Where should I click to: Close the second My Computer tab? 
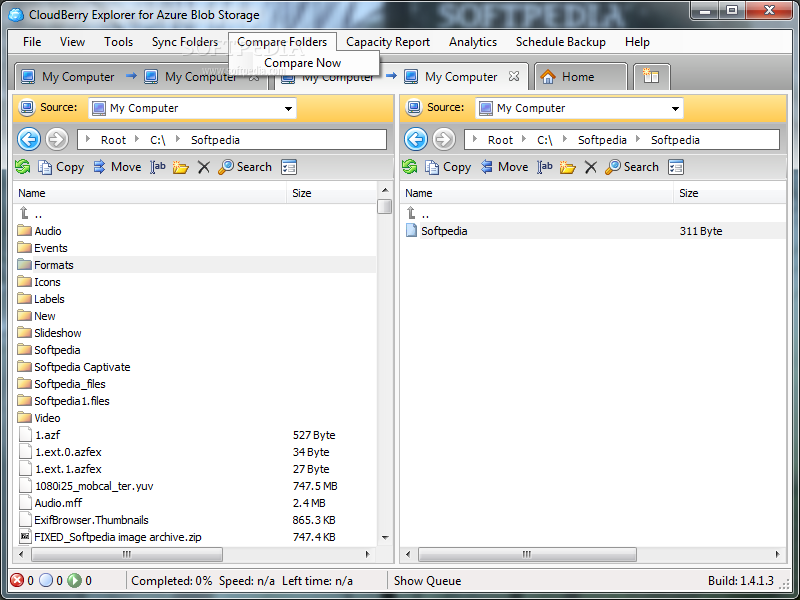pos(514,76)
